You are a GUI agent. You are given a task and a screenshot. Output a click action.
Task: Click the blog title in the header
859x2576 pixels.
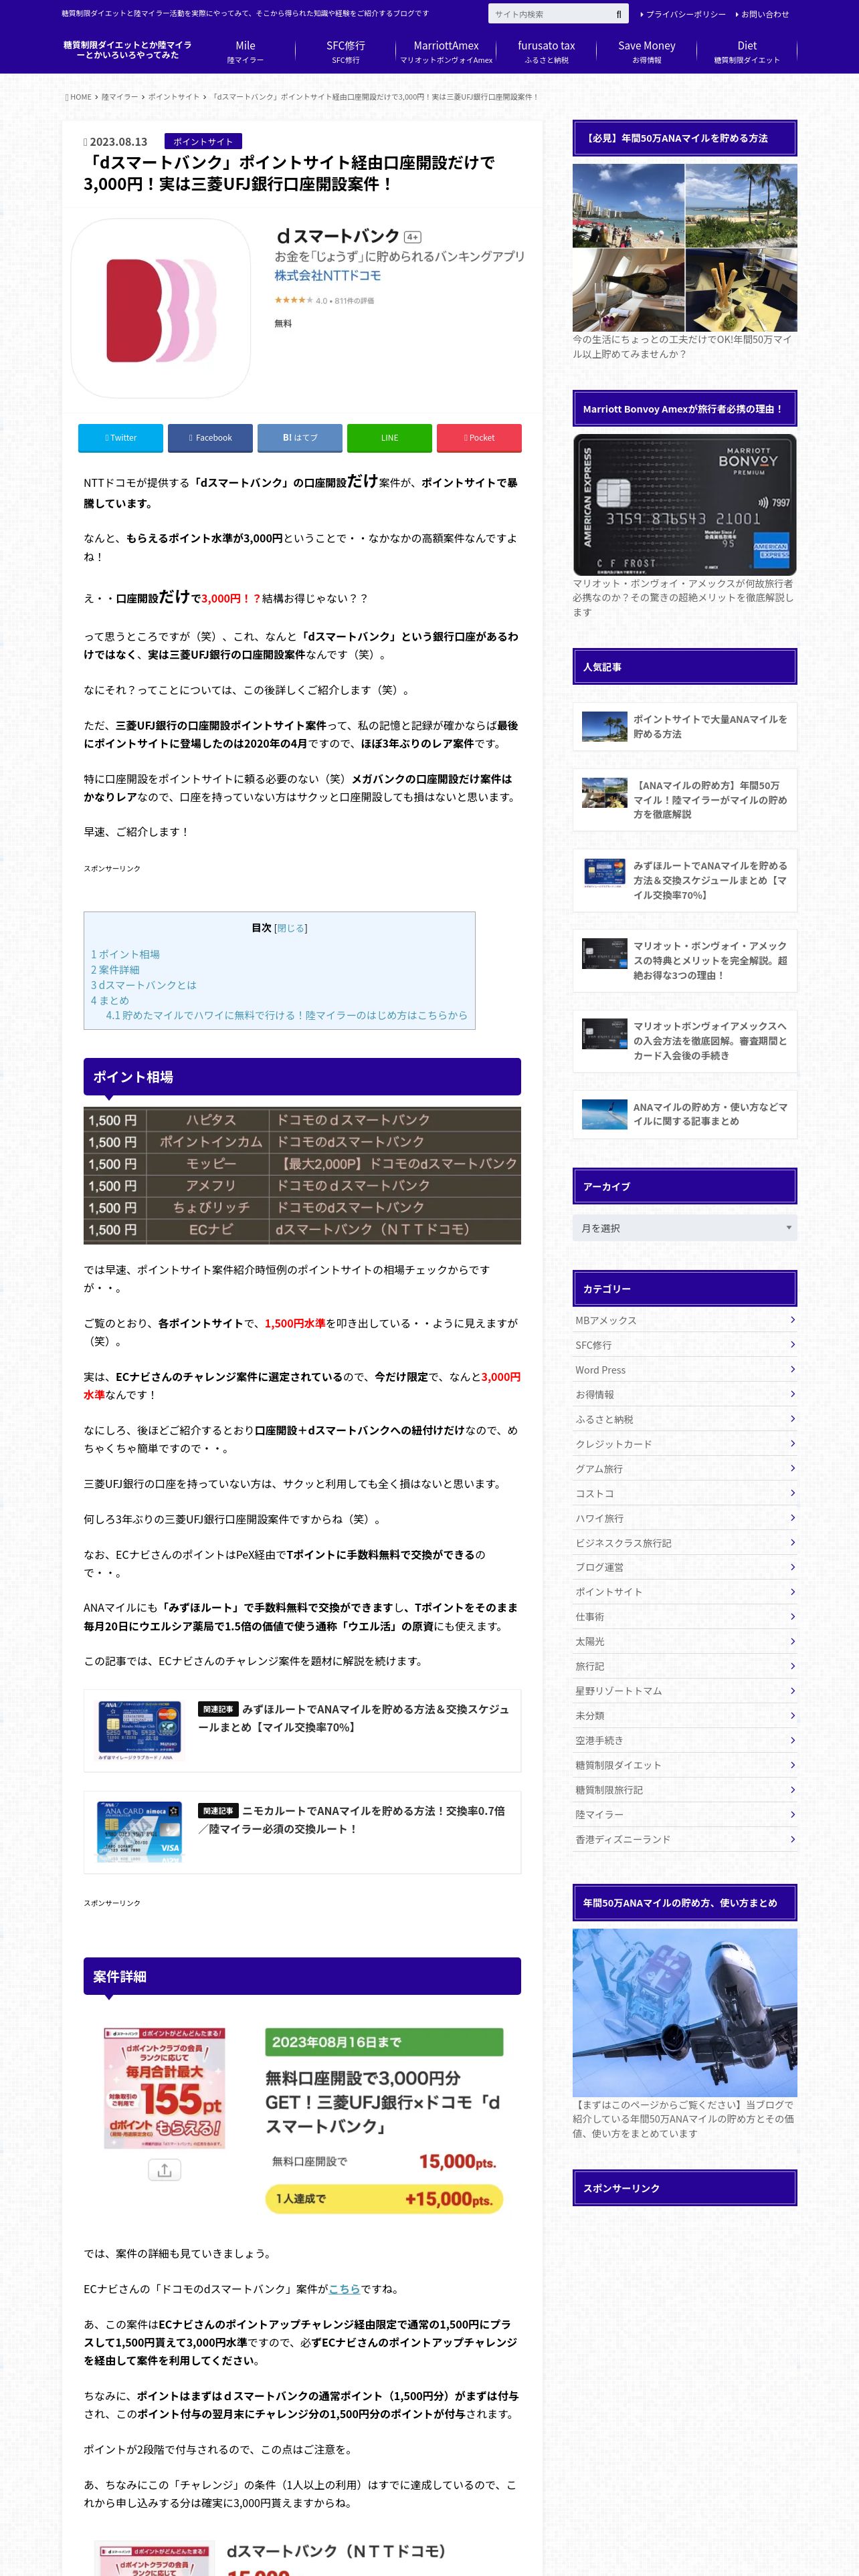(127, 50)
